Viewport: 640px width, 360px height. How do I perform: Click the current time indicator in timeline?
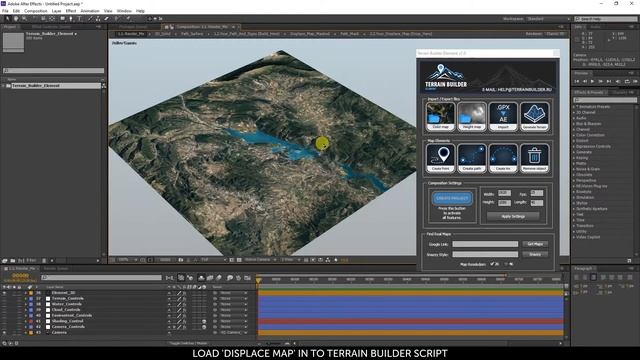pyautogui.click(x=258, y=281)
